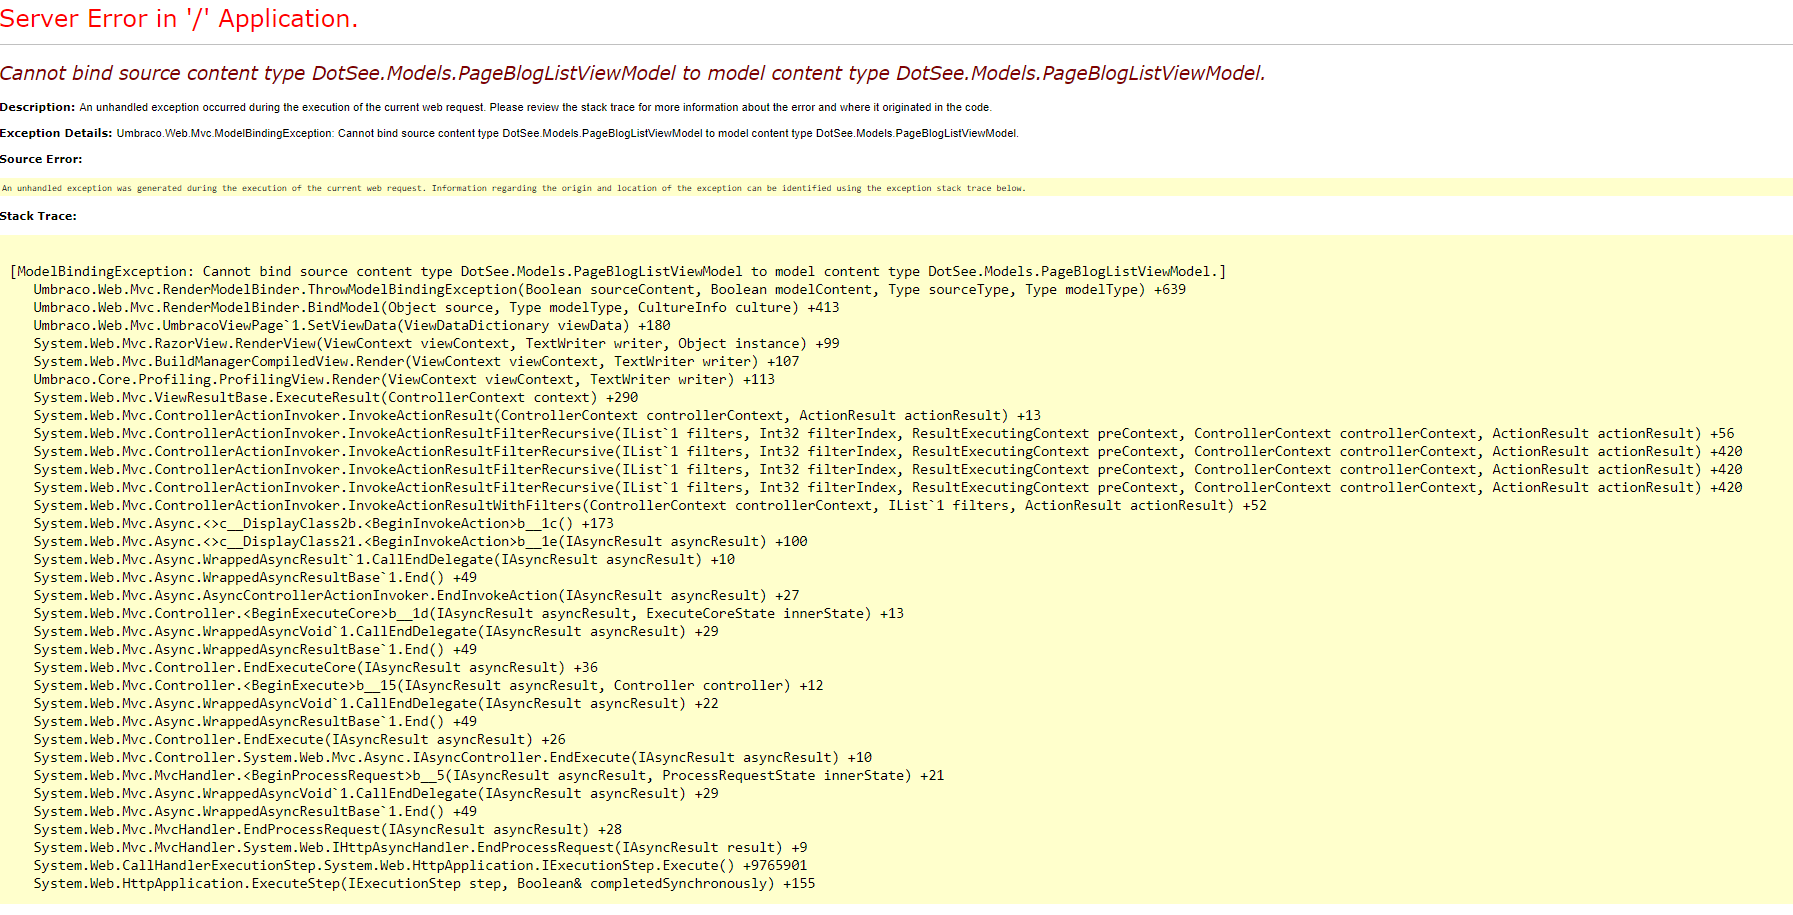Click the 'WrappedAsyncVoid`1.CallEndDelegate' +22 trace line
This screenshot has width=1793, height=915.
(x=376, y=703)
